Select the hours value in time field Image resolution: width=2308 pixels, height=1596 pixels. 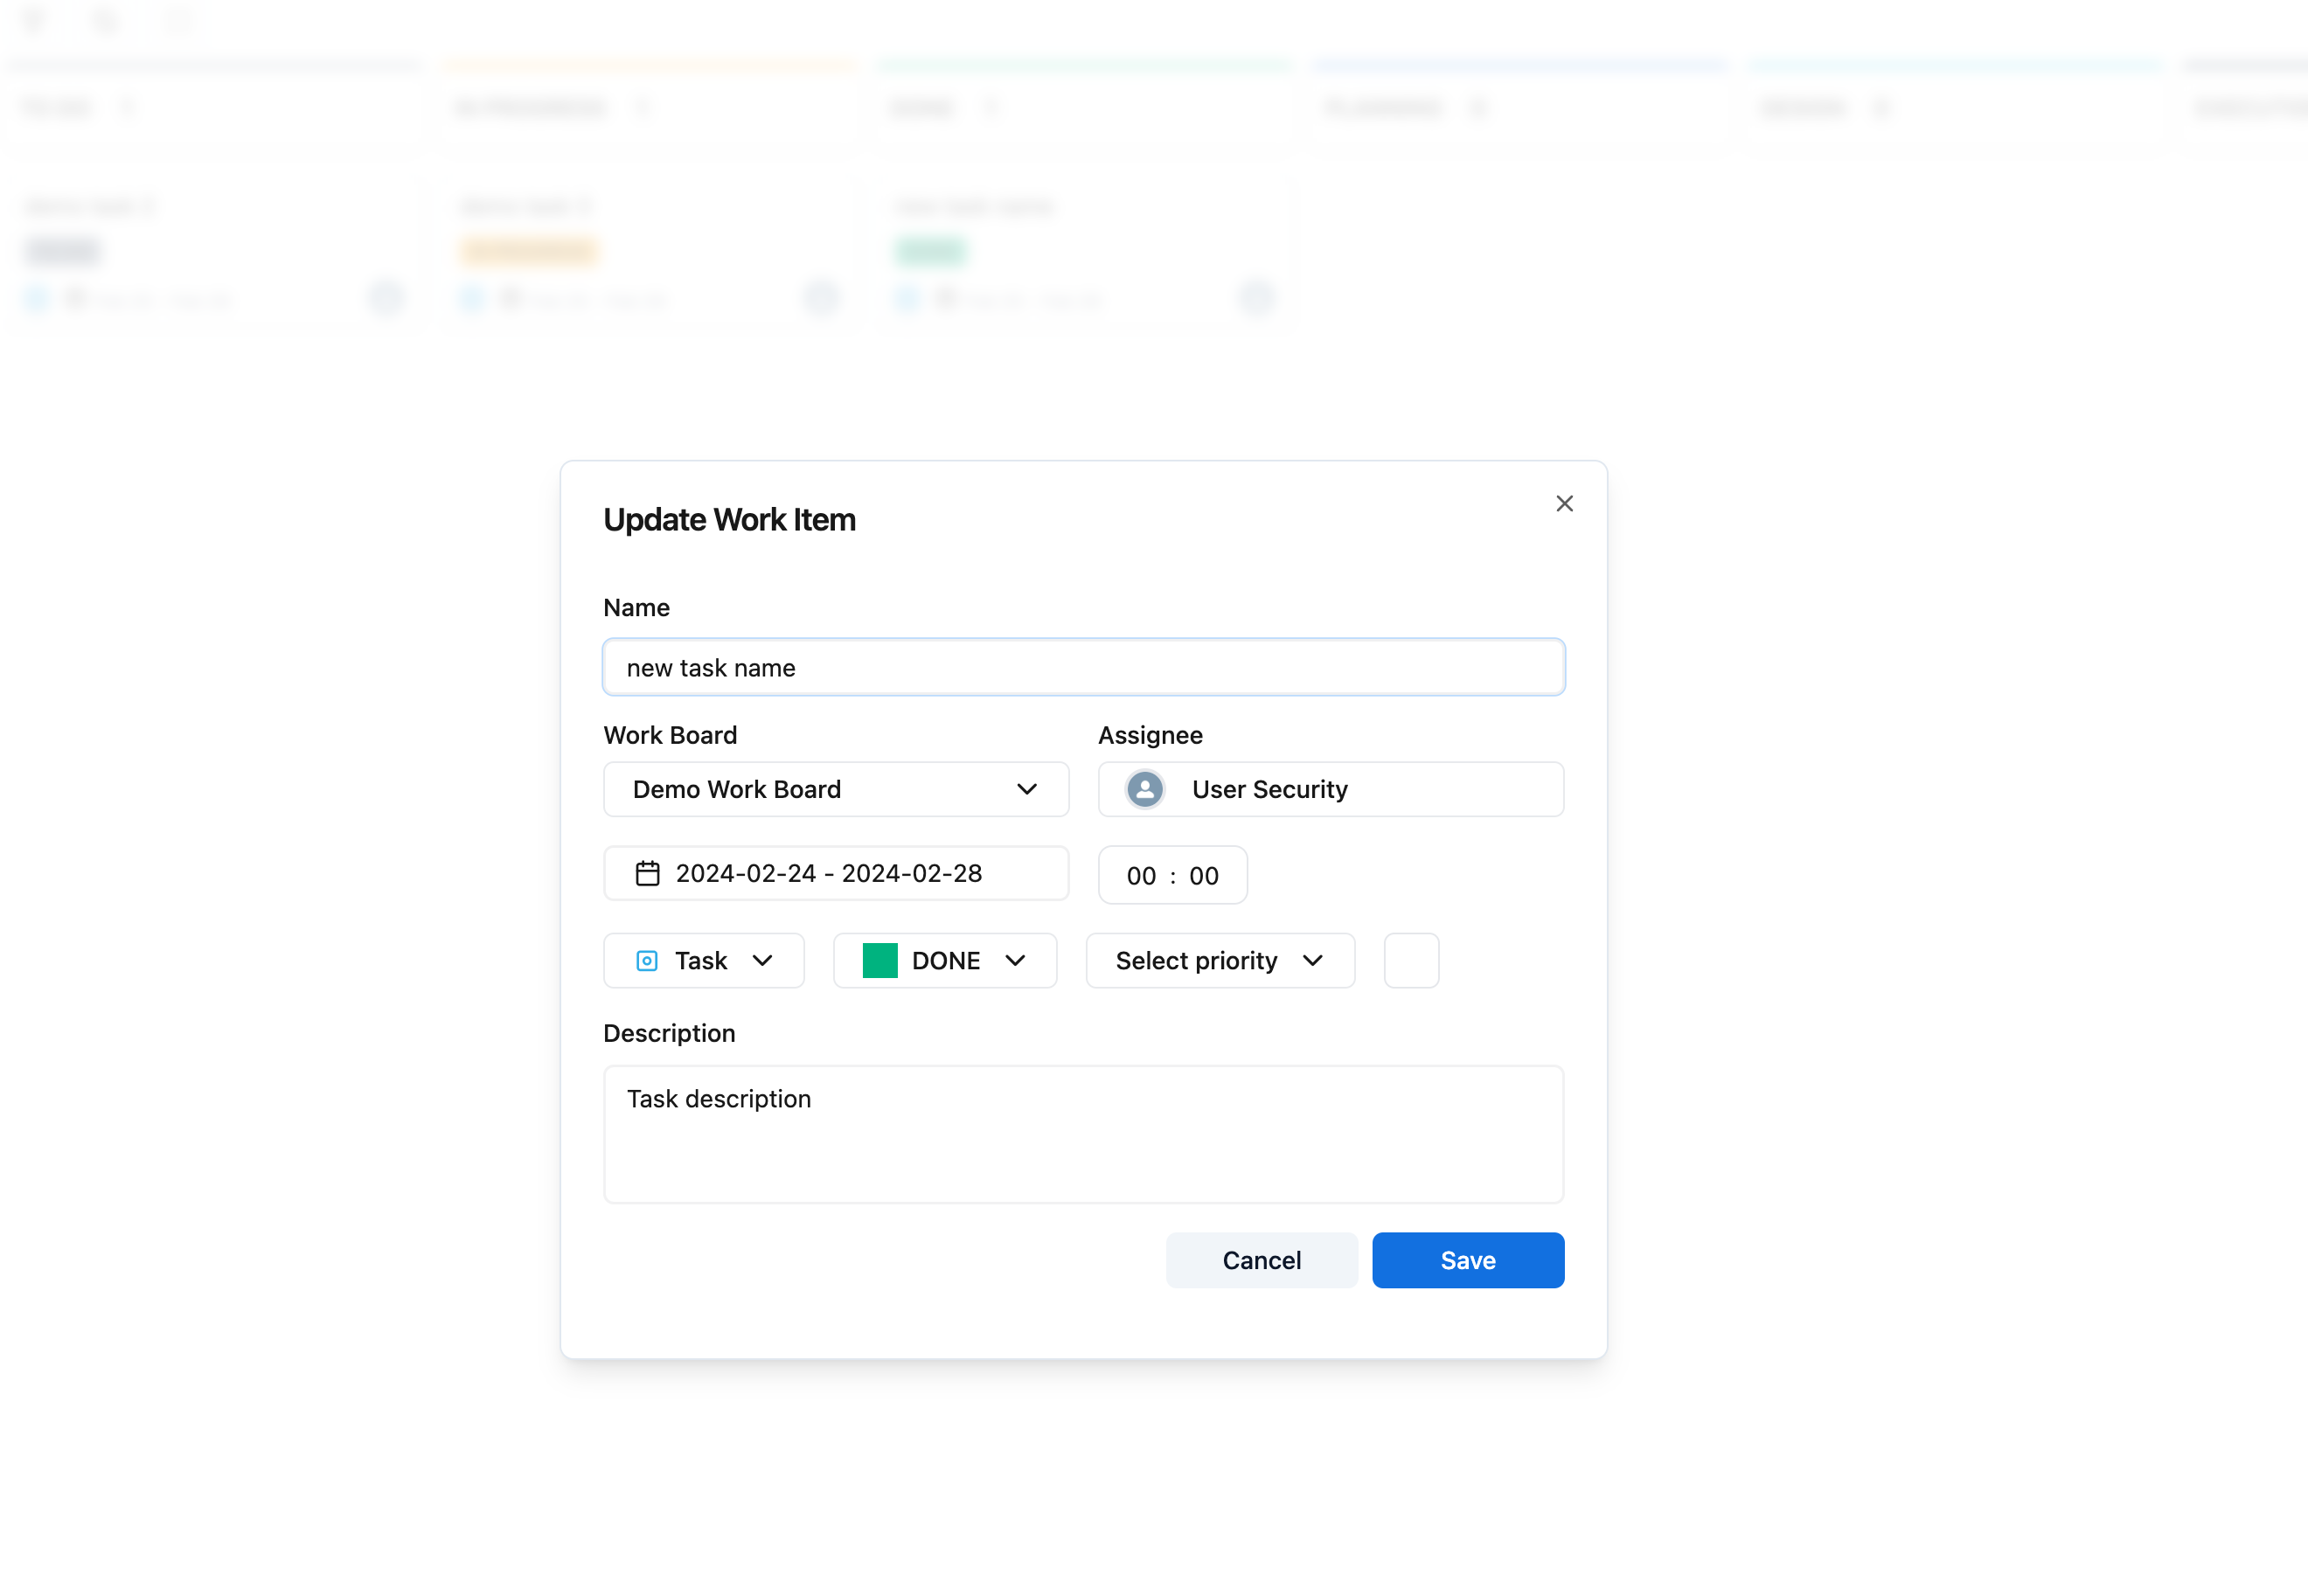[x=1141, y=876]
